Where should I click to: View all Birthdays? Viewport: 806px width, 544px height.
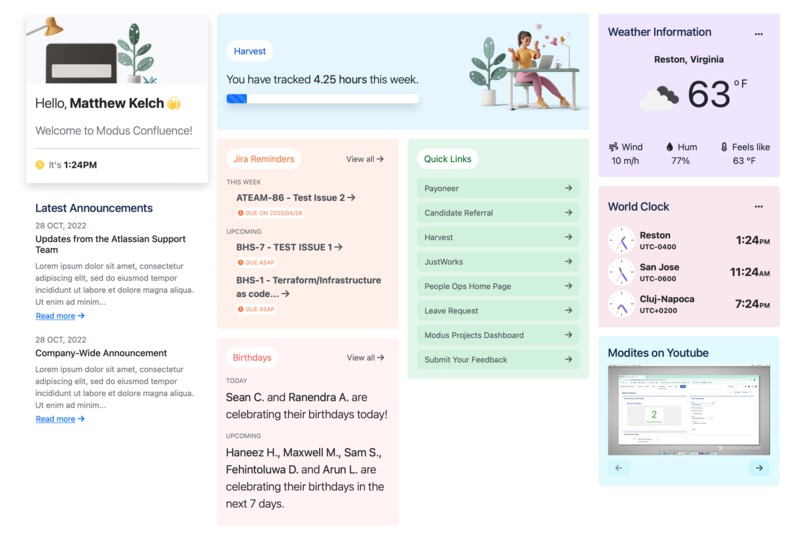365,357
